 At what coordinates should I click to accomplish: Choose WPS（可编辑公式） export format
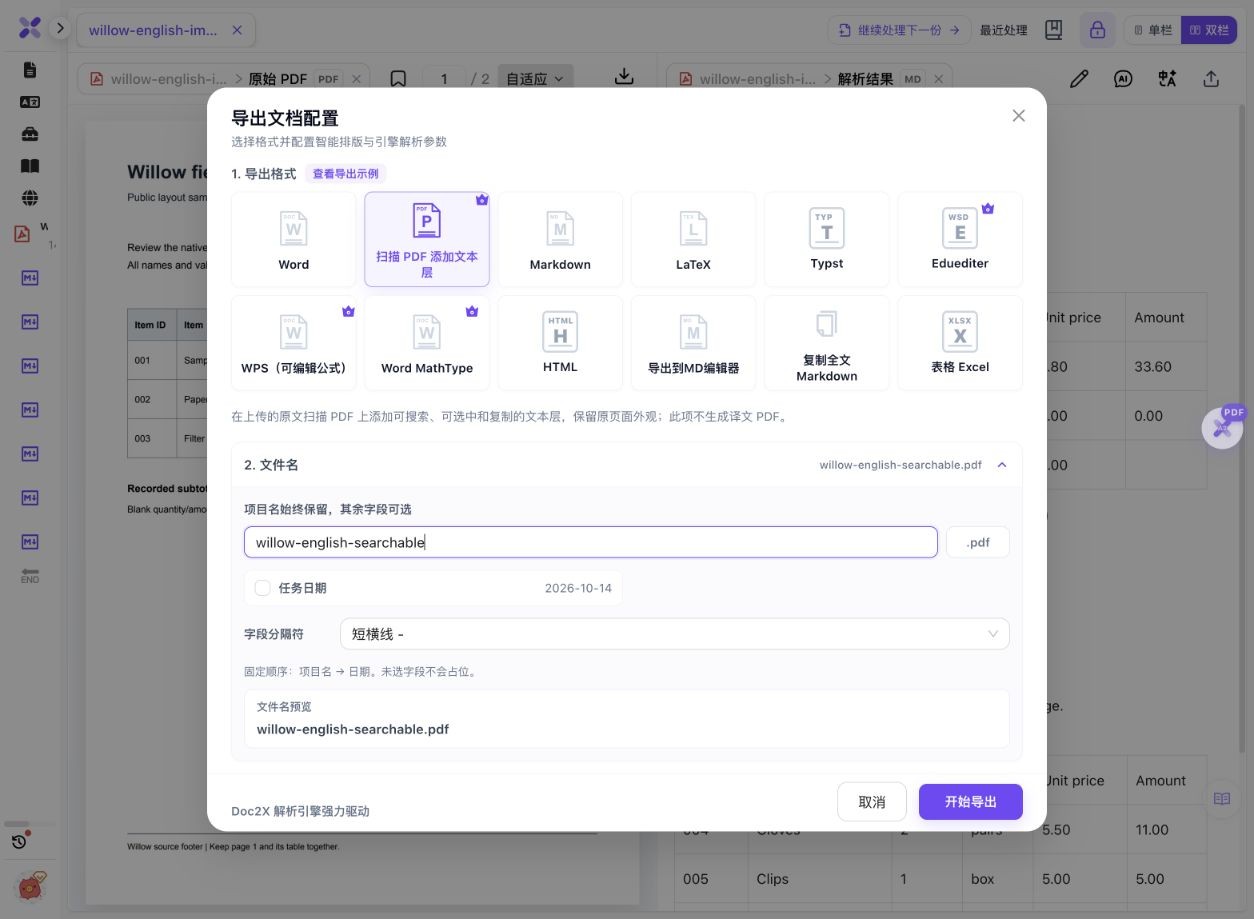tap(294, 343)
